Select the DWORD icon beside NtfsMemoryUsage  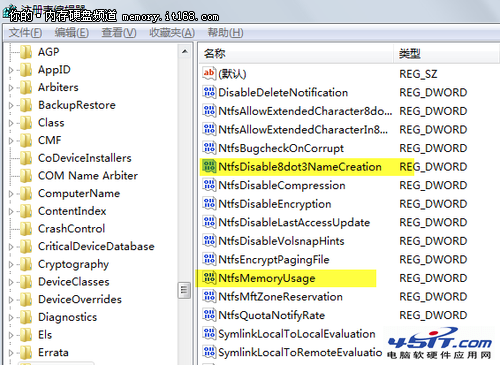point(209,277)
